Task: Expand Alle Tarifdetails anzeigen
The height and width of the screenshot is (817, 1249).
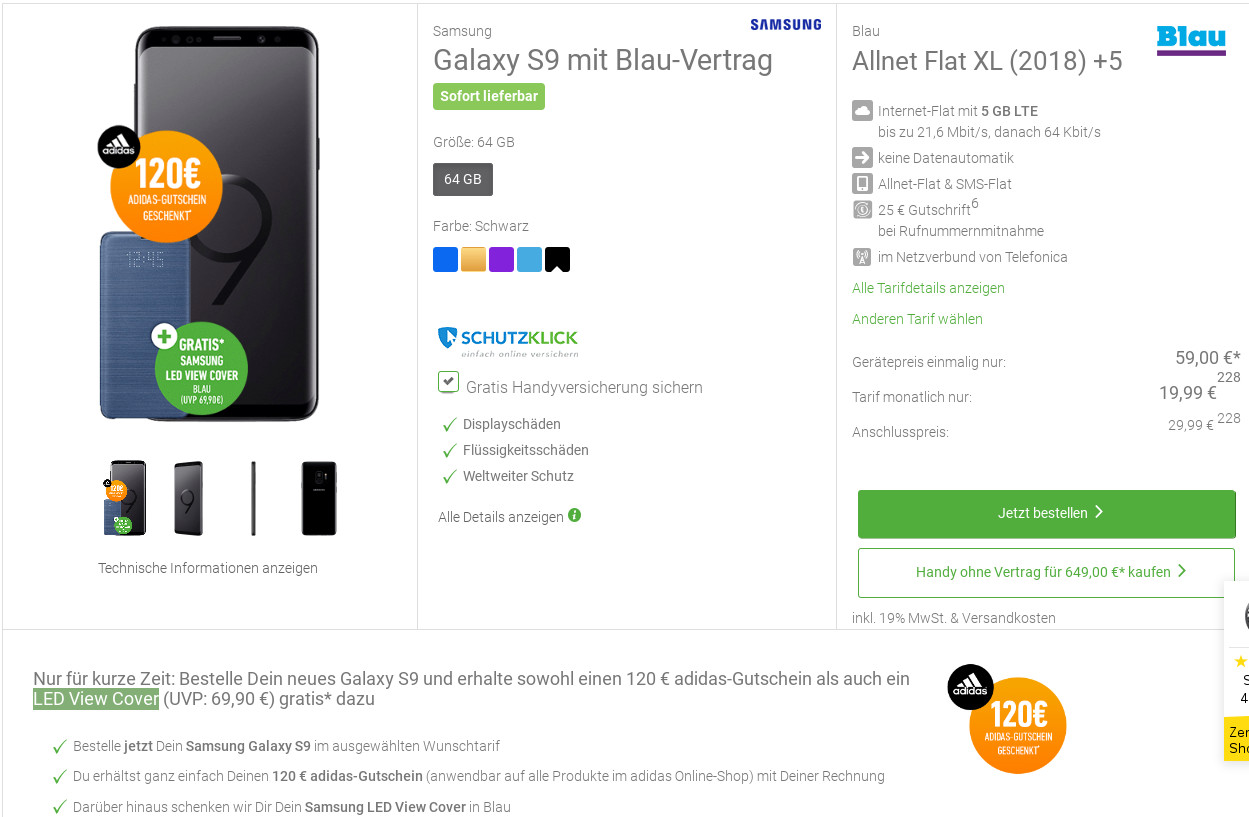Action: click(928, 288)
